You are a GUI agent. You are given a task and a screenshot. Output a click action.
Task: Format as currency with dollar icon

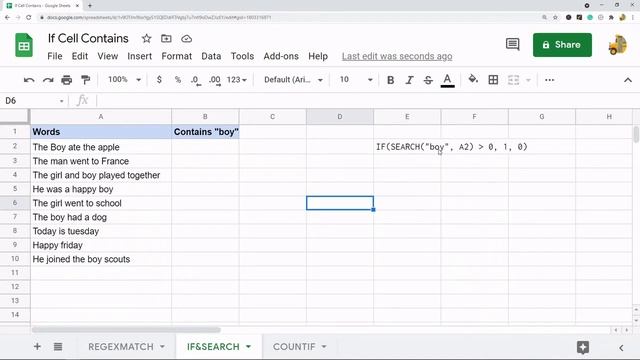pyautogui.click(x=159, y=80)
